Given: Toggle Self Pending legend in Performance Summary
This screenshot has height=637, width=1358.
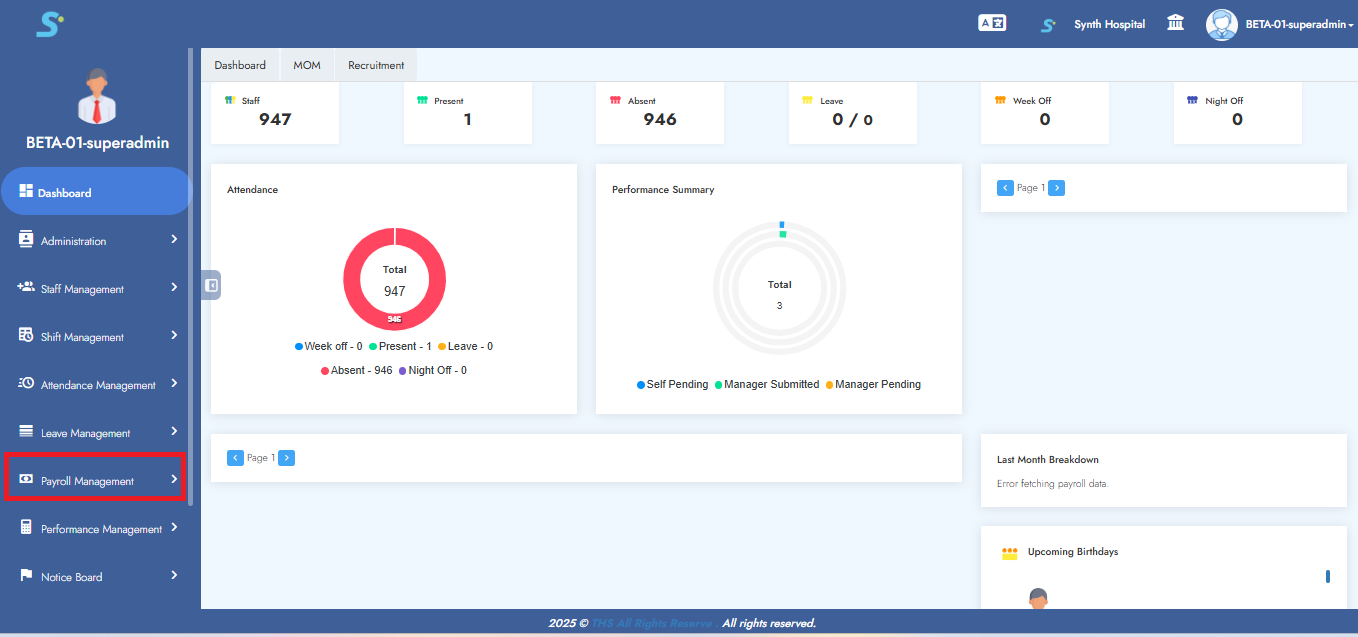Looking at the screenshot, I should 672,384.
